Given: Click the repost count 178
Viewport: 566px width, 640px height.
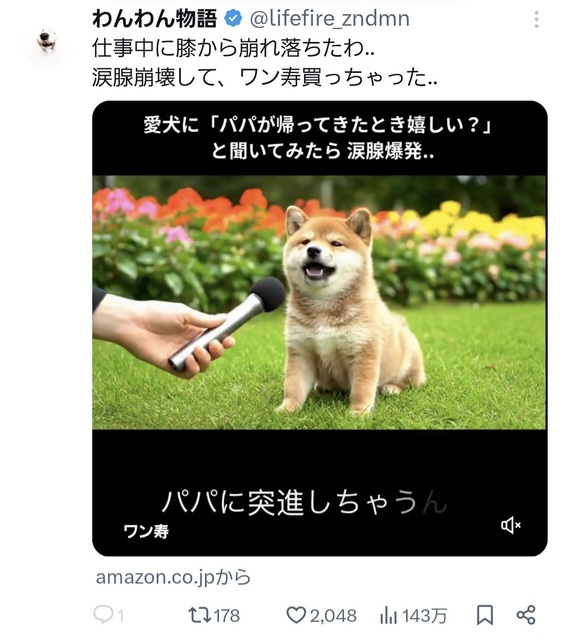Looking at the screenshot, I should point(226,616).
